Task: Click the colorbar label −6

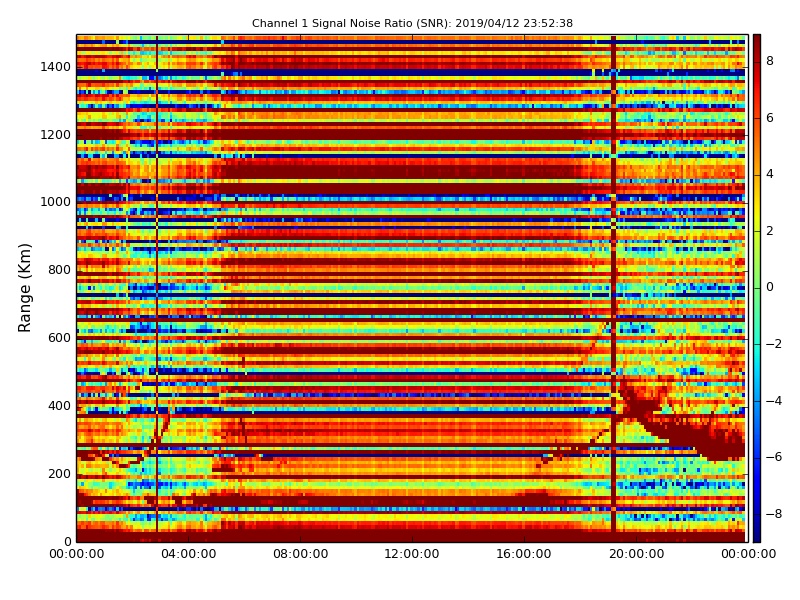Action: point(773,457)
